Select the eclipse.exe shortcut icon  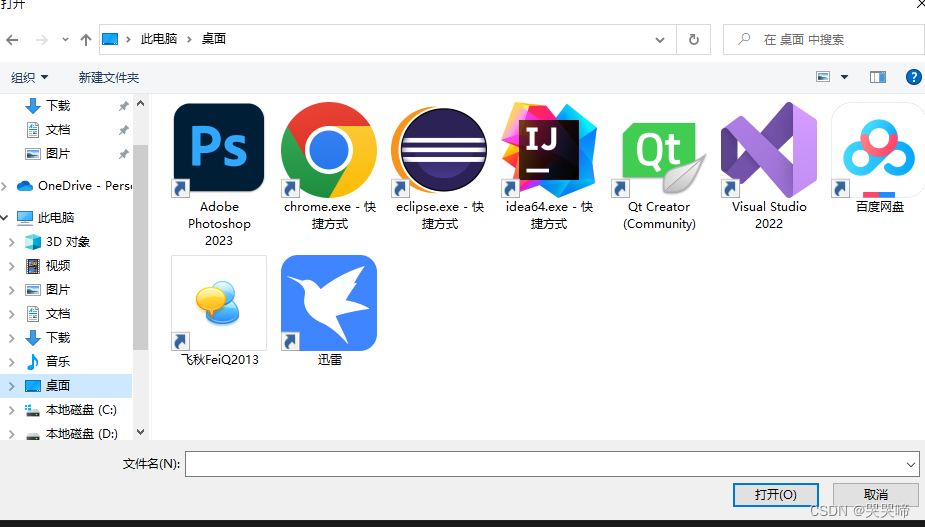(439, 150)
